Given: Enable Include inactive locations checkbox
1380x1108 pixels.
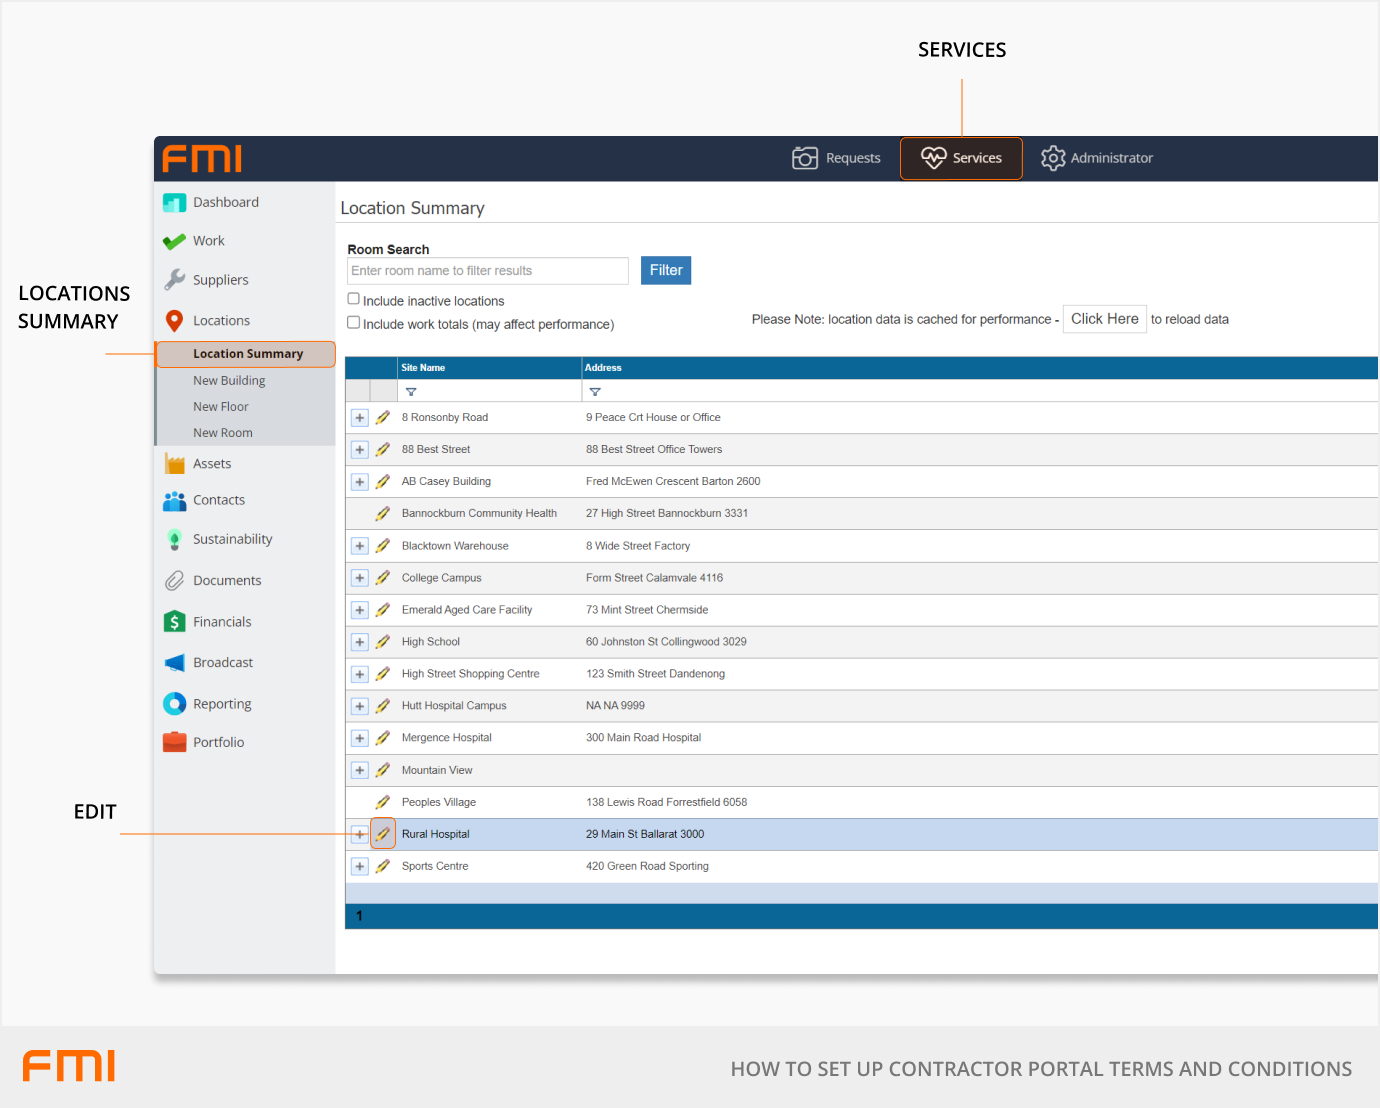Looking at the screenshot, I should tap(353, 299).
